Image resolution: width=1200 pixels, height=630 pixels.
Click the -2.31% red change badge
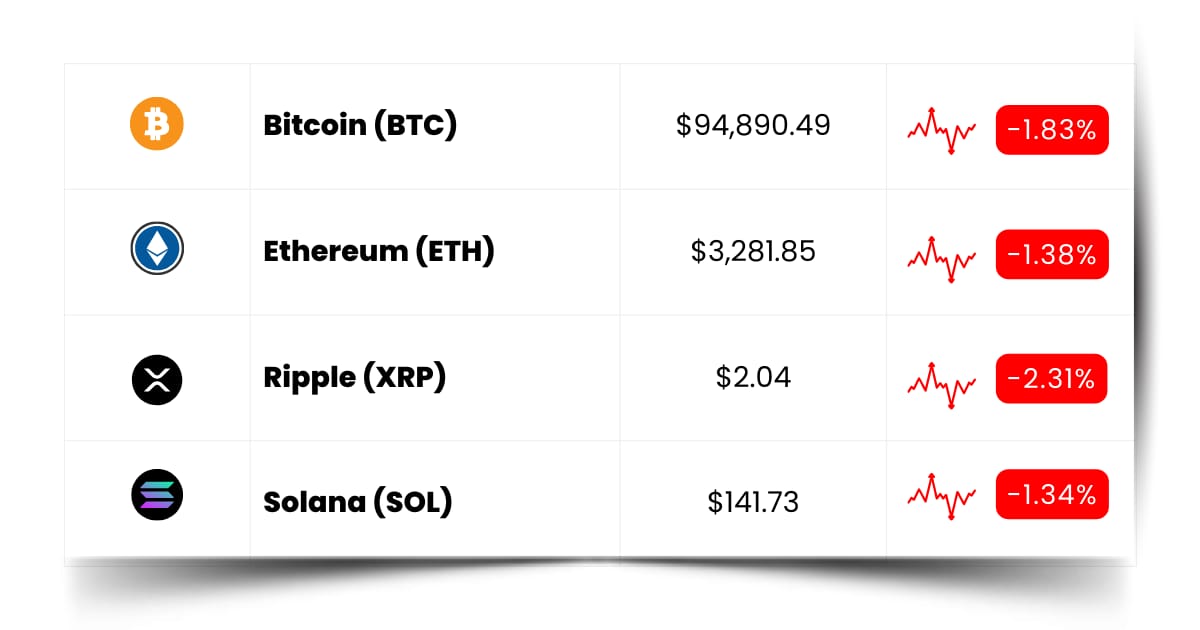[1051, 379]
